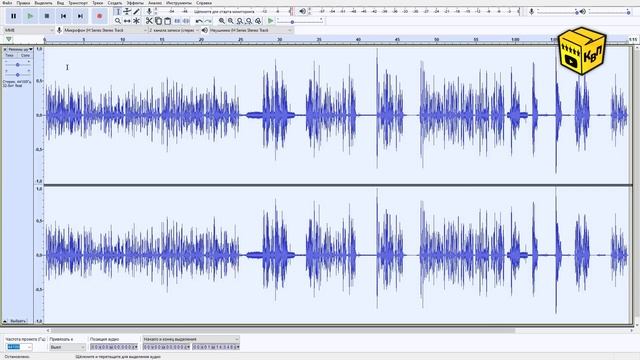Select the magnifier Zoom tool
The image size is (640, 360).
click(x=118, y=20)
